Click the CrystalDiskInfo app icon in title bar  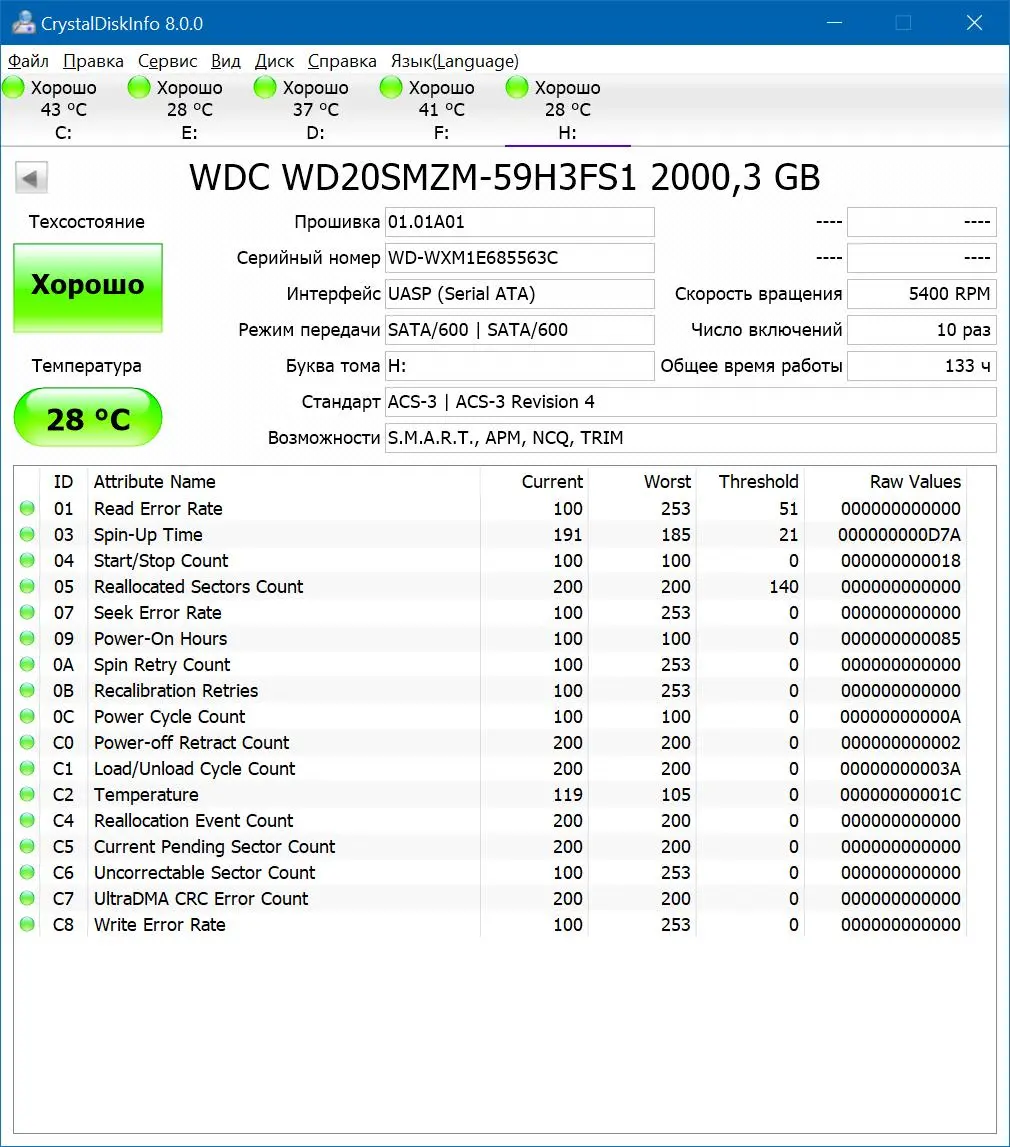[23, 23]
